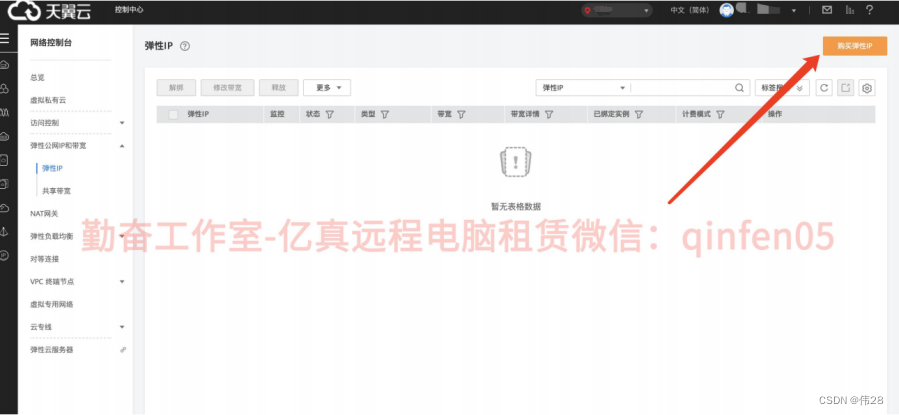
Task: Click the 修改带宽 button
Action: pos(228,88)
